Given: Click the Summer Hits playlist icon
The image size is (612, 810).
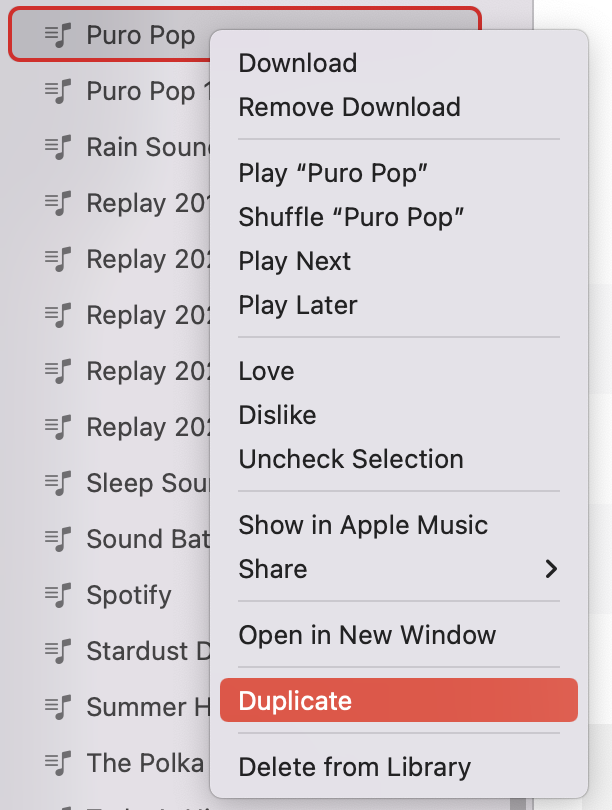Looking at the screenshot, I should coord(57,707).
